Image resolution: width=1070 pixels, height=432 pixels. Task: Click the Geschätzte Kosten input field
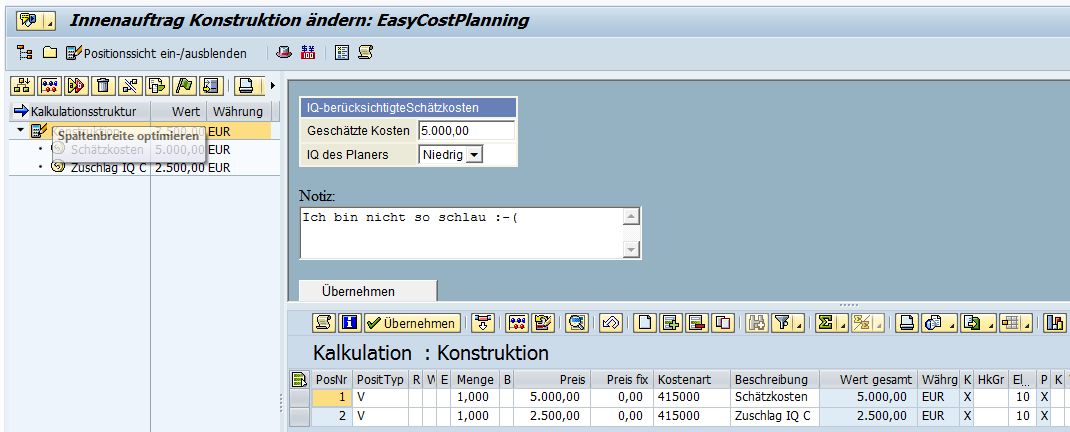466,130
